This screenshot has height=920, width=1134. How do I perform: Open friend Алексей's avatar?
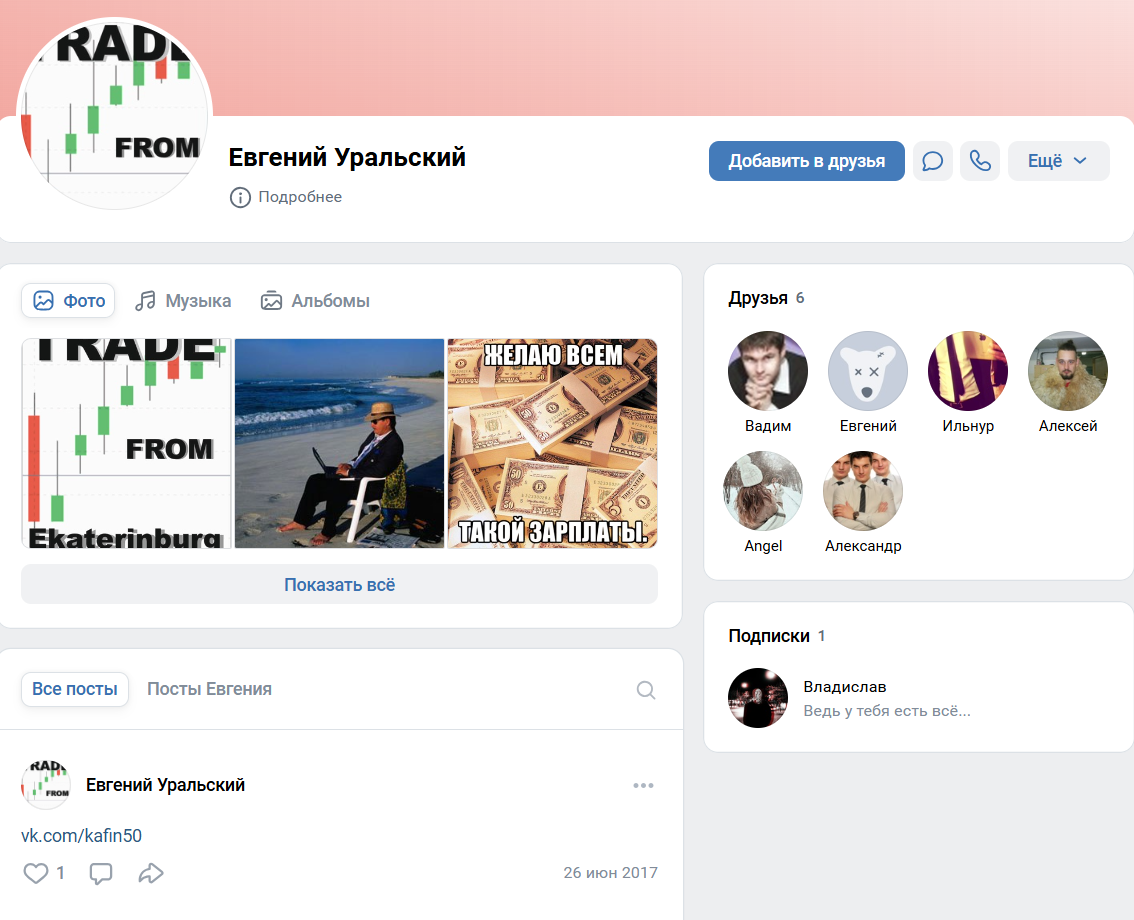[x=1067, y=371]
